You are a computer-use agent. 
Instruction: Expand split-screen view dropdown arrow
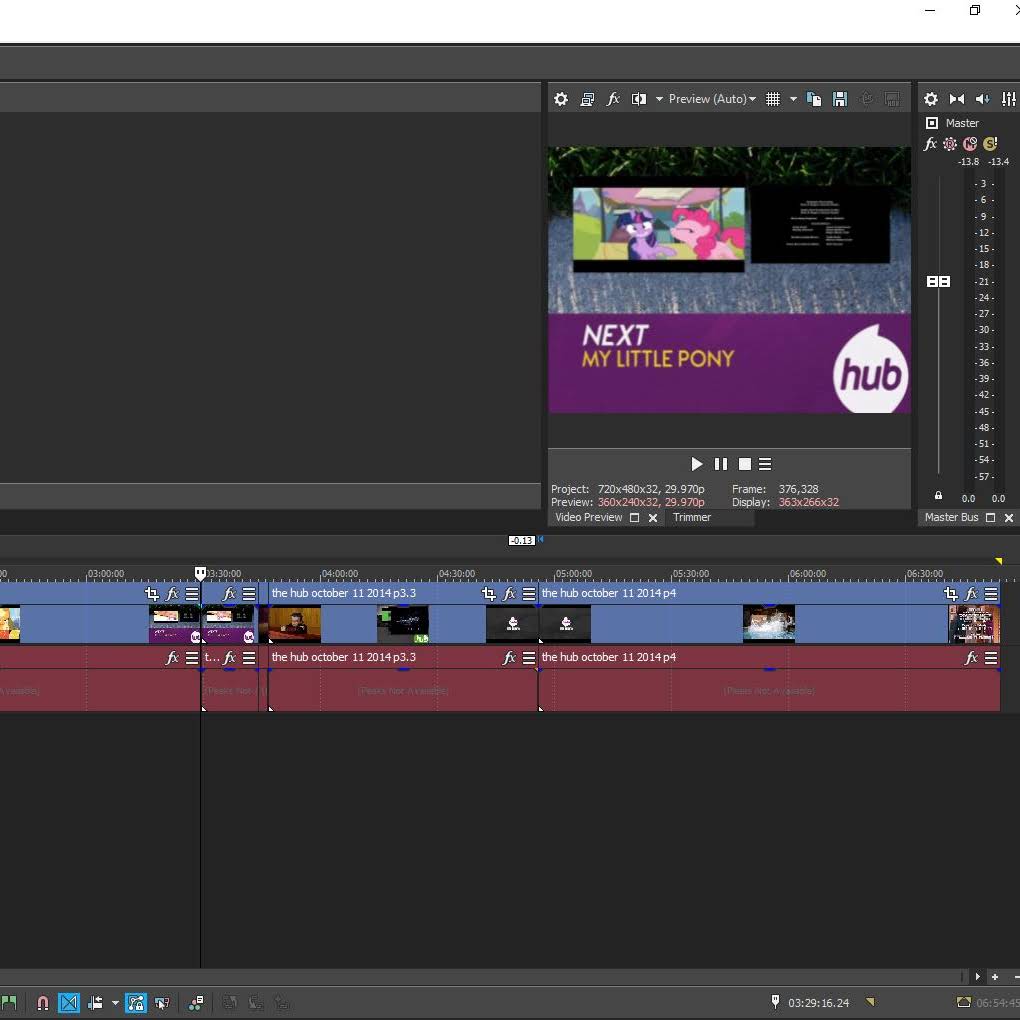(659, 99)
